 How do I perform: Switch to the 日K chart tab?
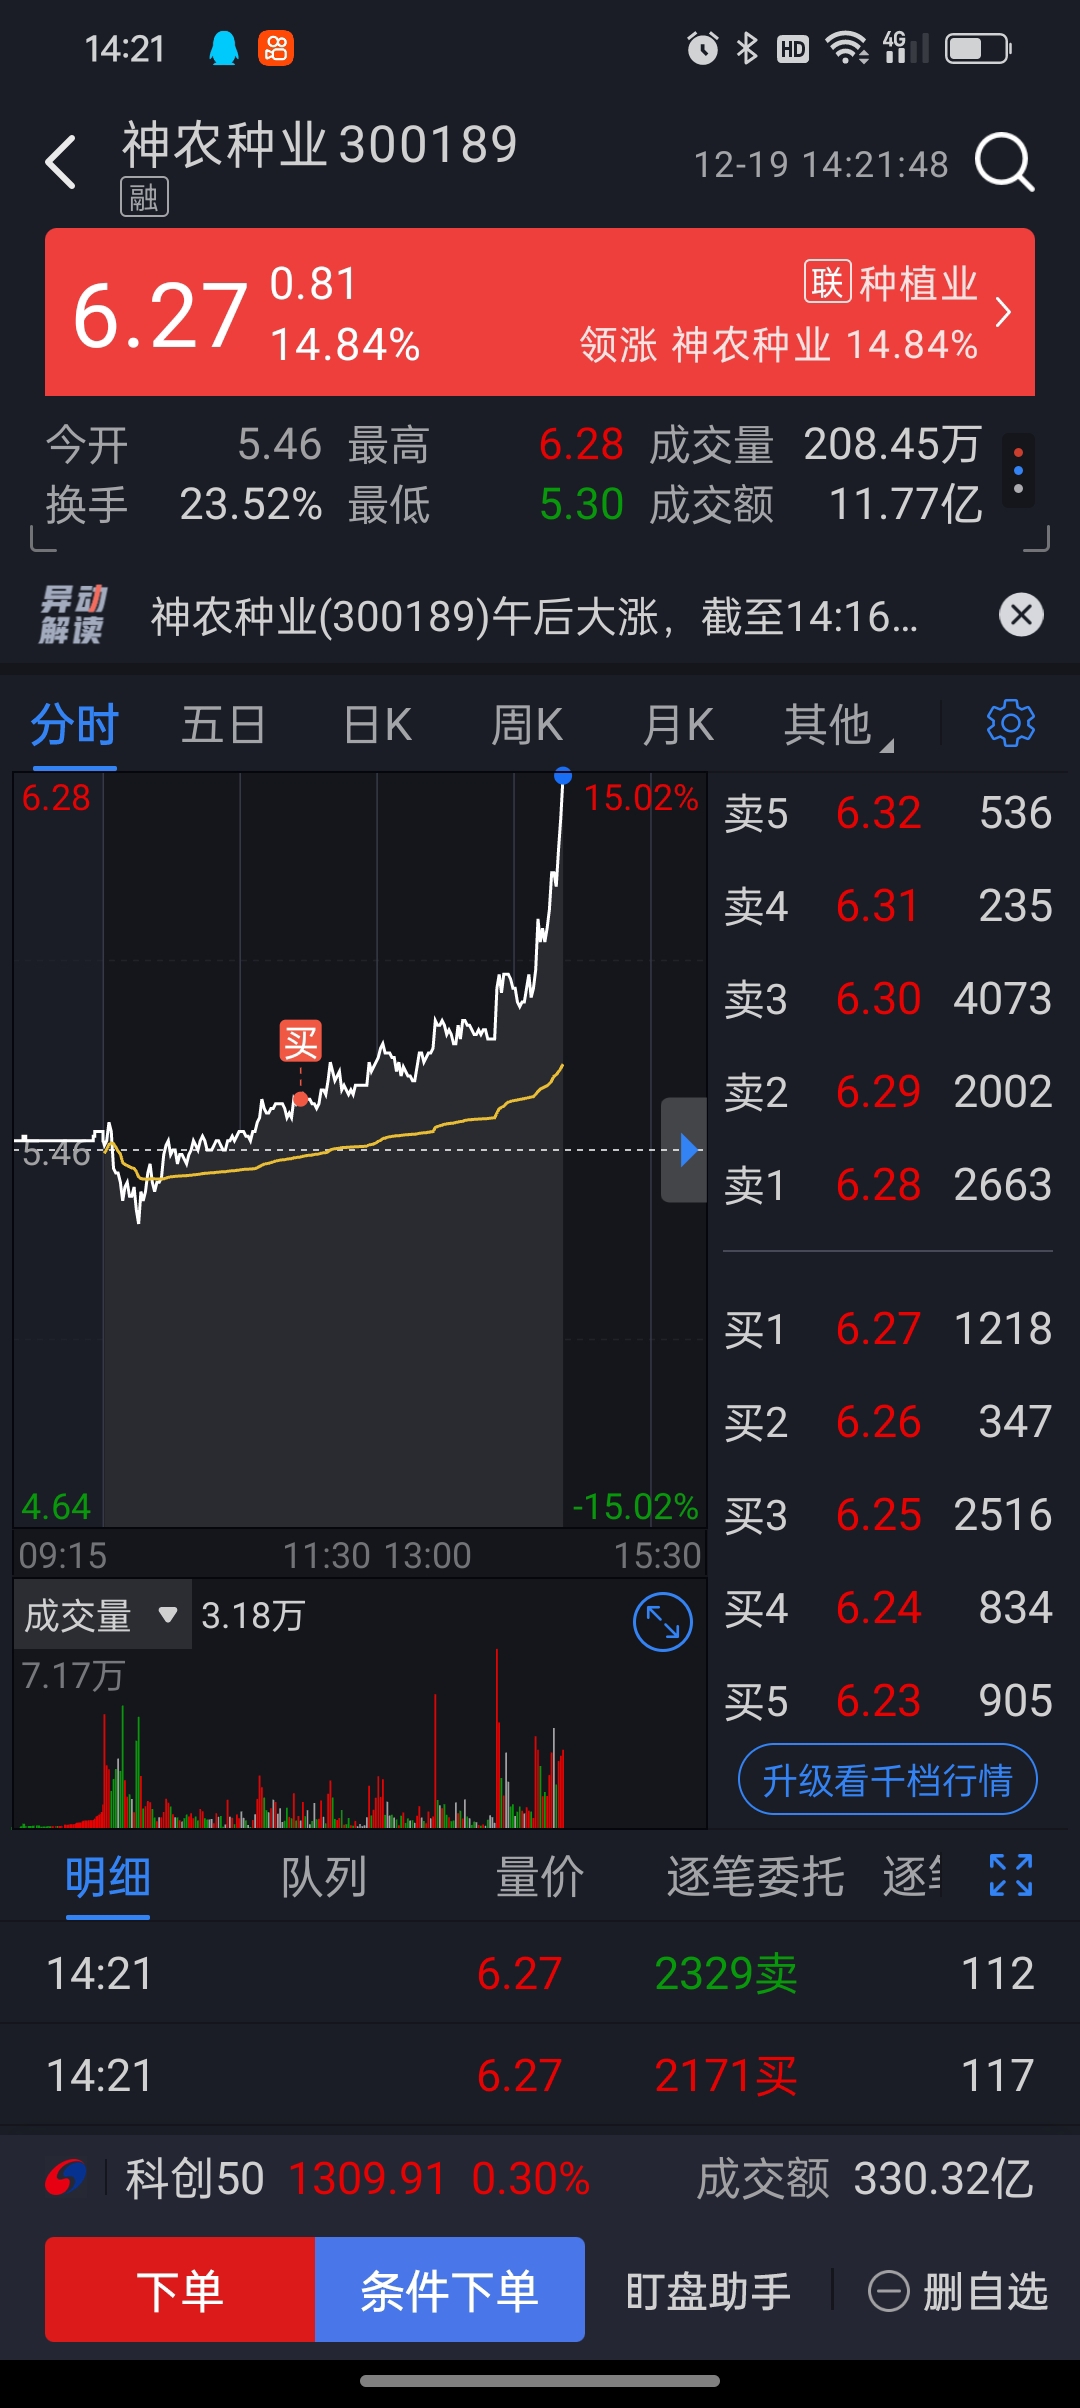pyautogui.click(x=377, y=724)
